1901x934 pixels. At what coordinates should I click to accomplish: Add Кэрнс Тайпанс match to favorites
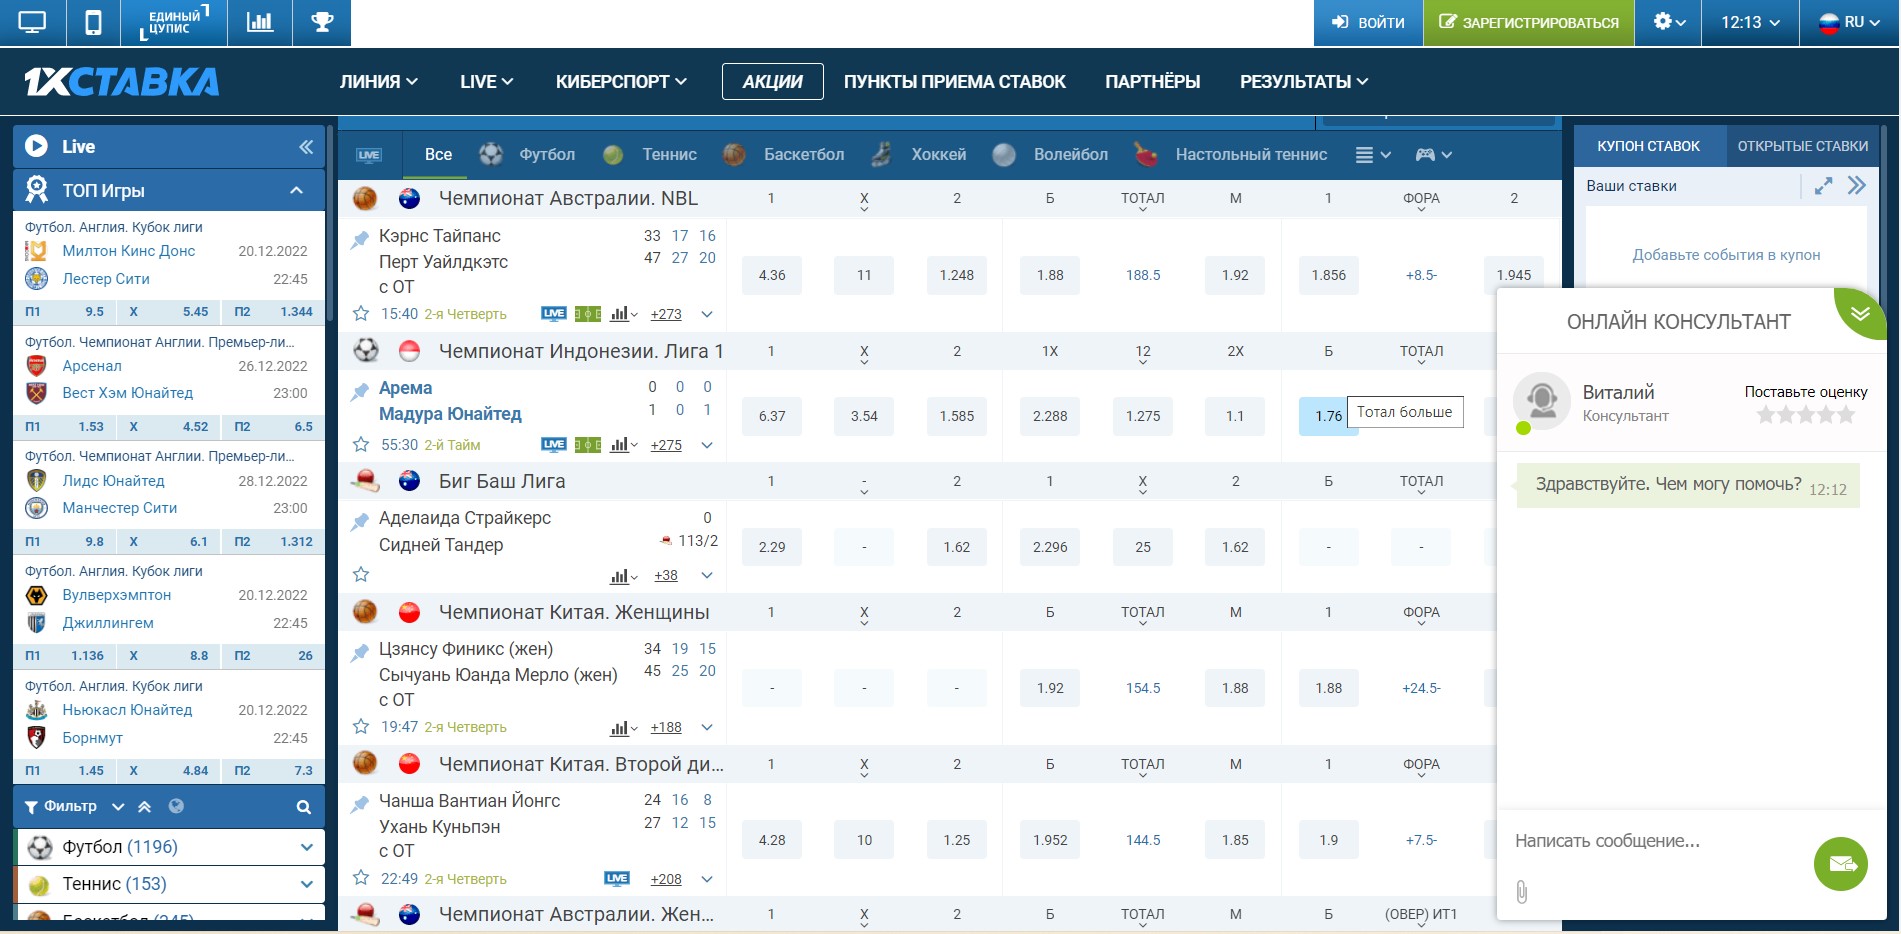(361, 314)
